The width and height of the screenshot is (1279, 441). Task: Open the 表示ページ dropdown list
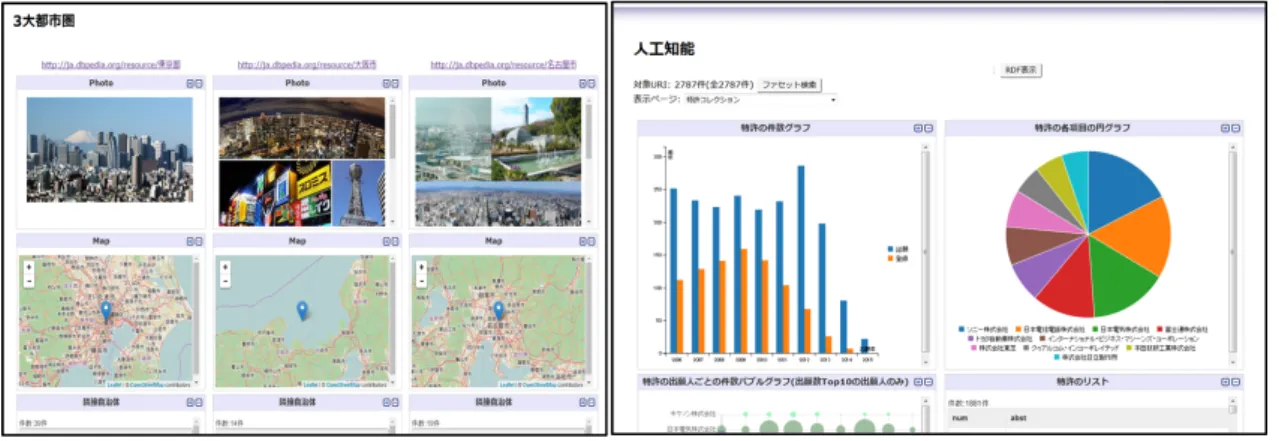point(760,100)
